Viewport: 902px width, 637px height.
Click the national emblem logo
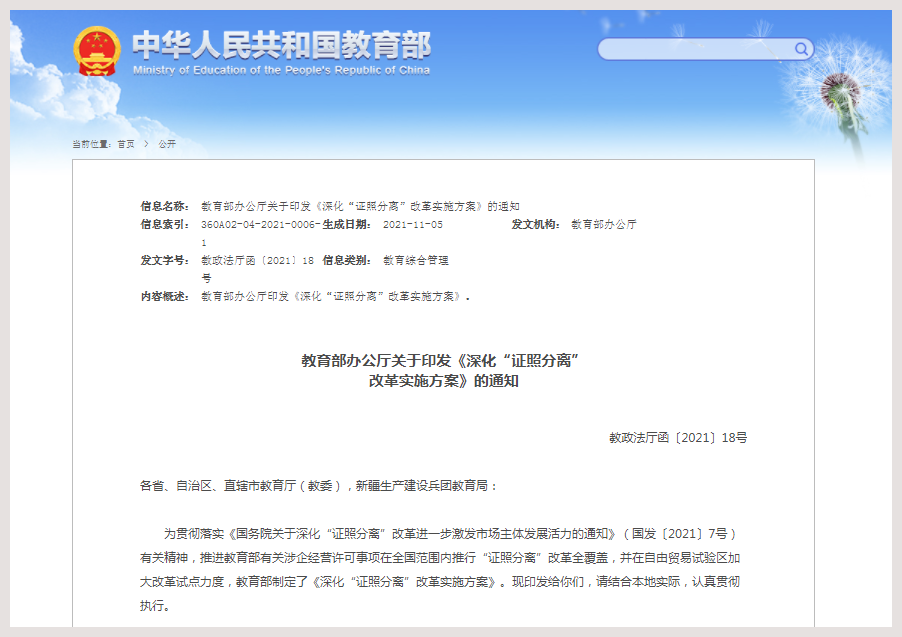click(99, 51)
